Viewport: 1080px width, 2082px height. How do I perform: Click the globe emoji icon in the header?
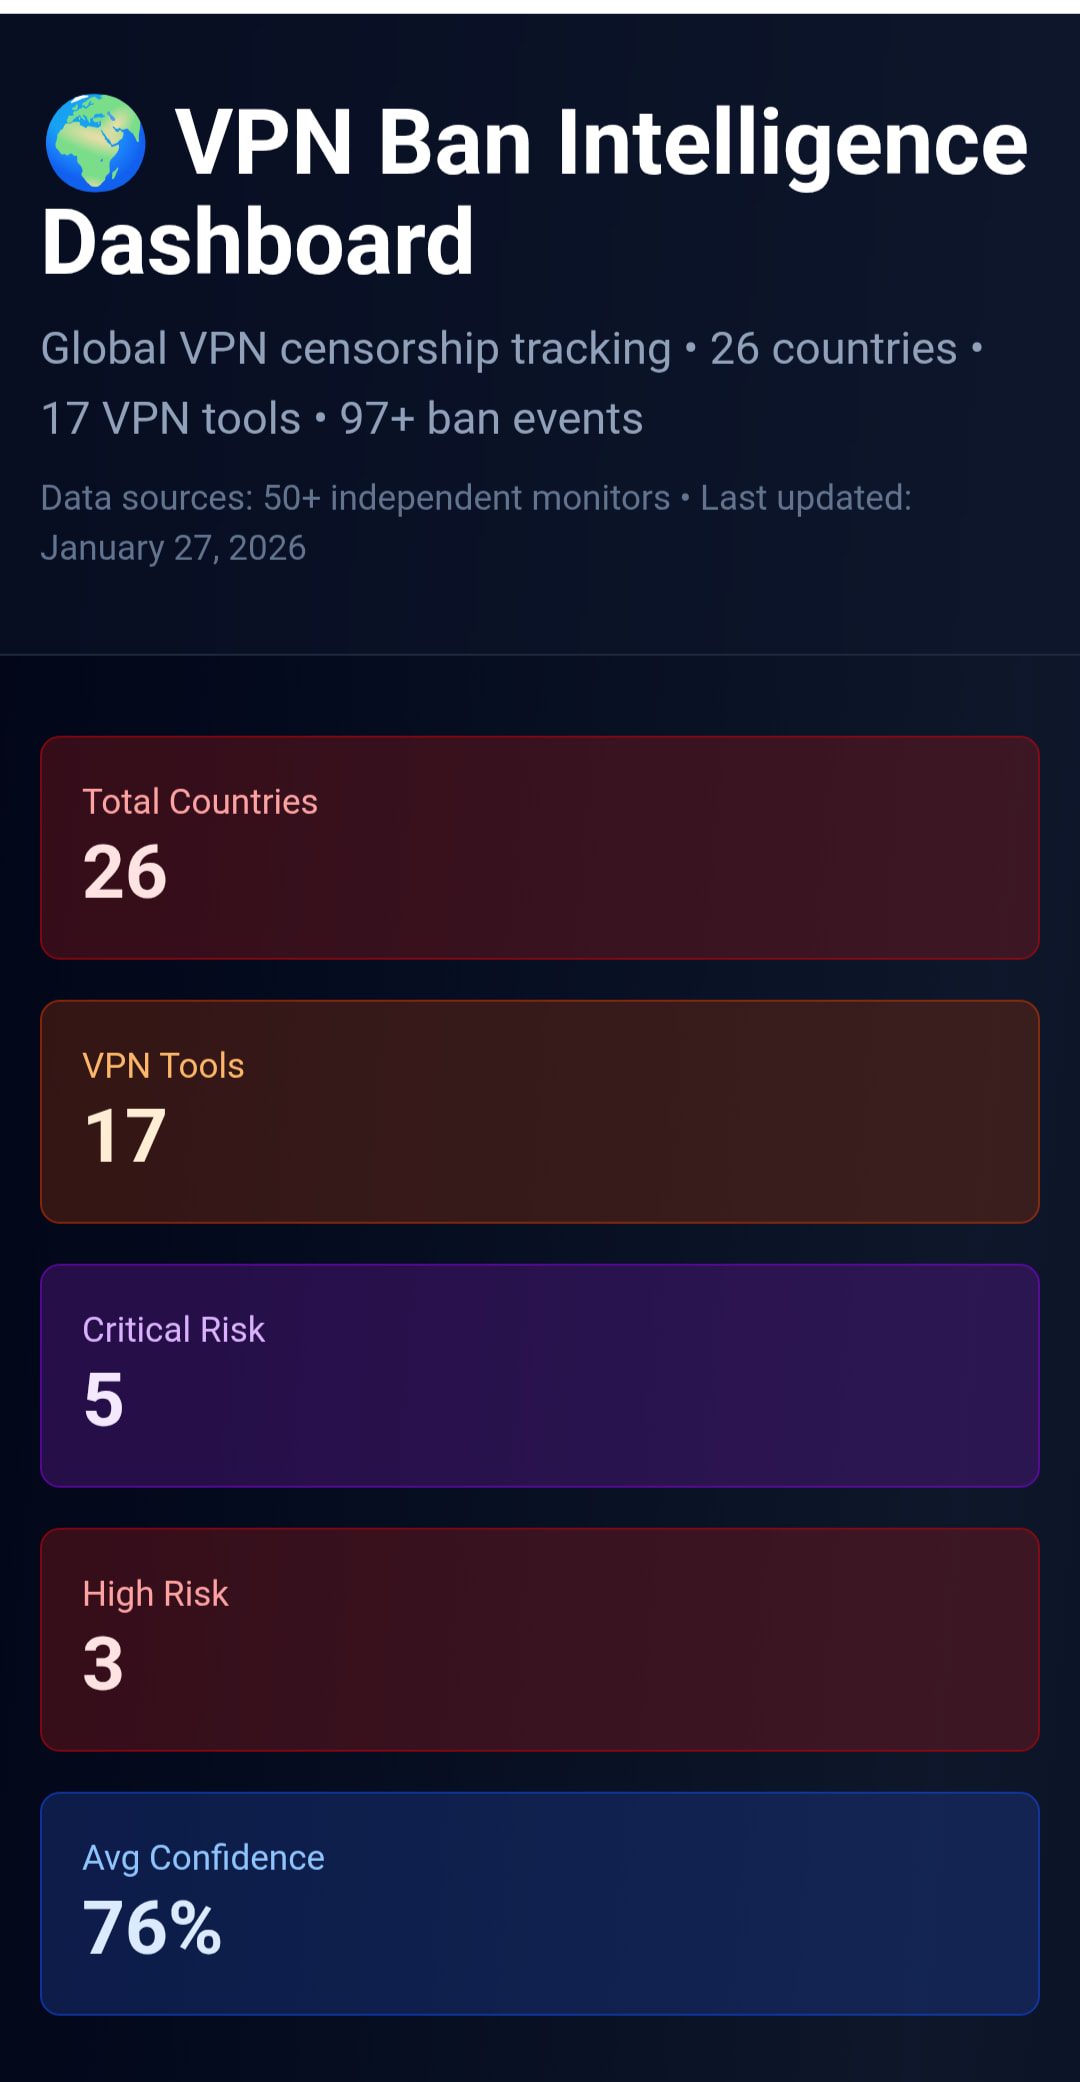96,143
